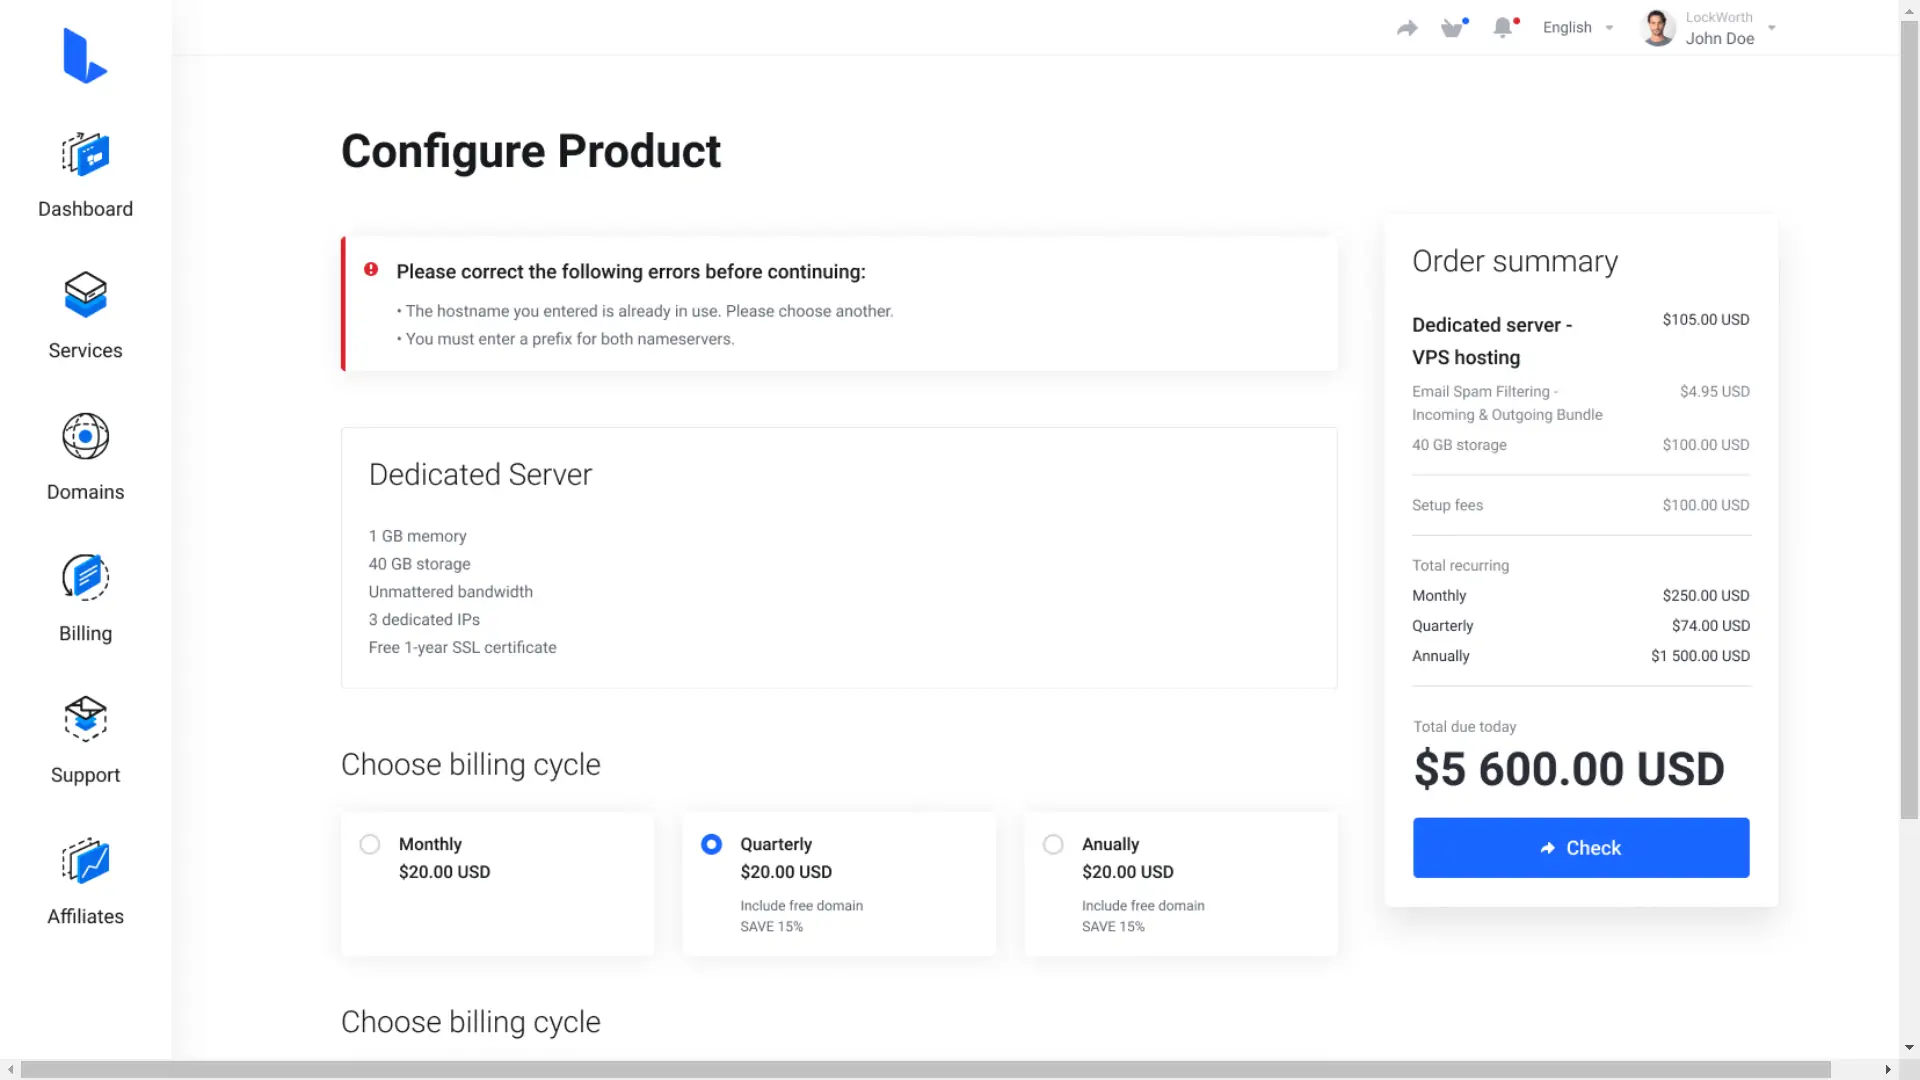Click the Services menu label
Image resolution: width=1920 pixels, height=1080 pixels.
click(85, 351)
